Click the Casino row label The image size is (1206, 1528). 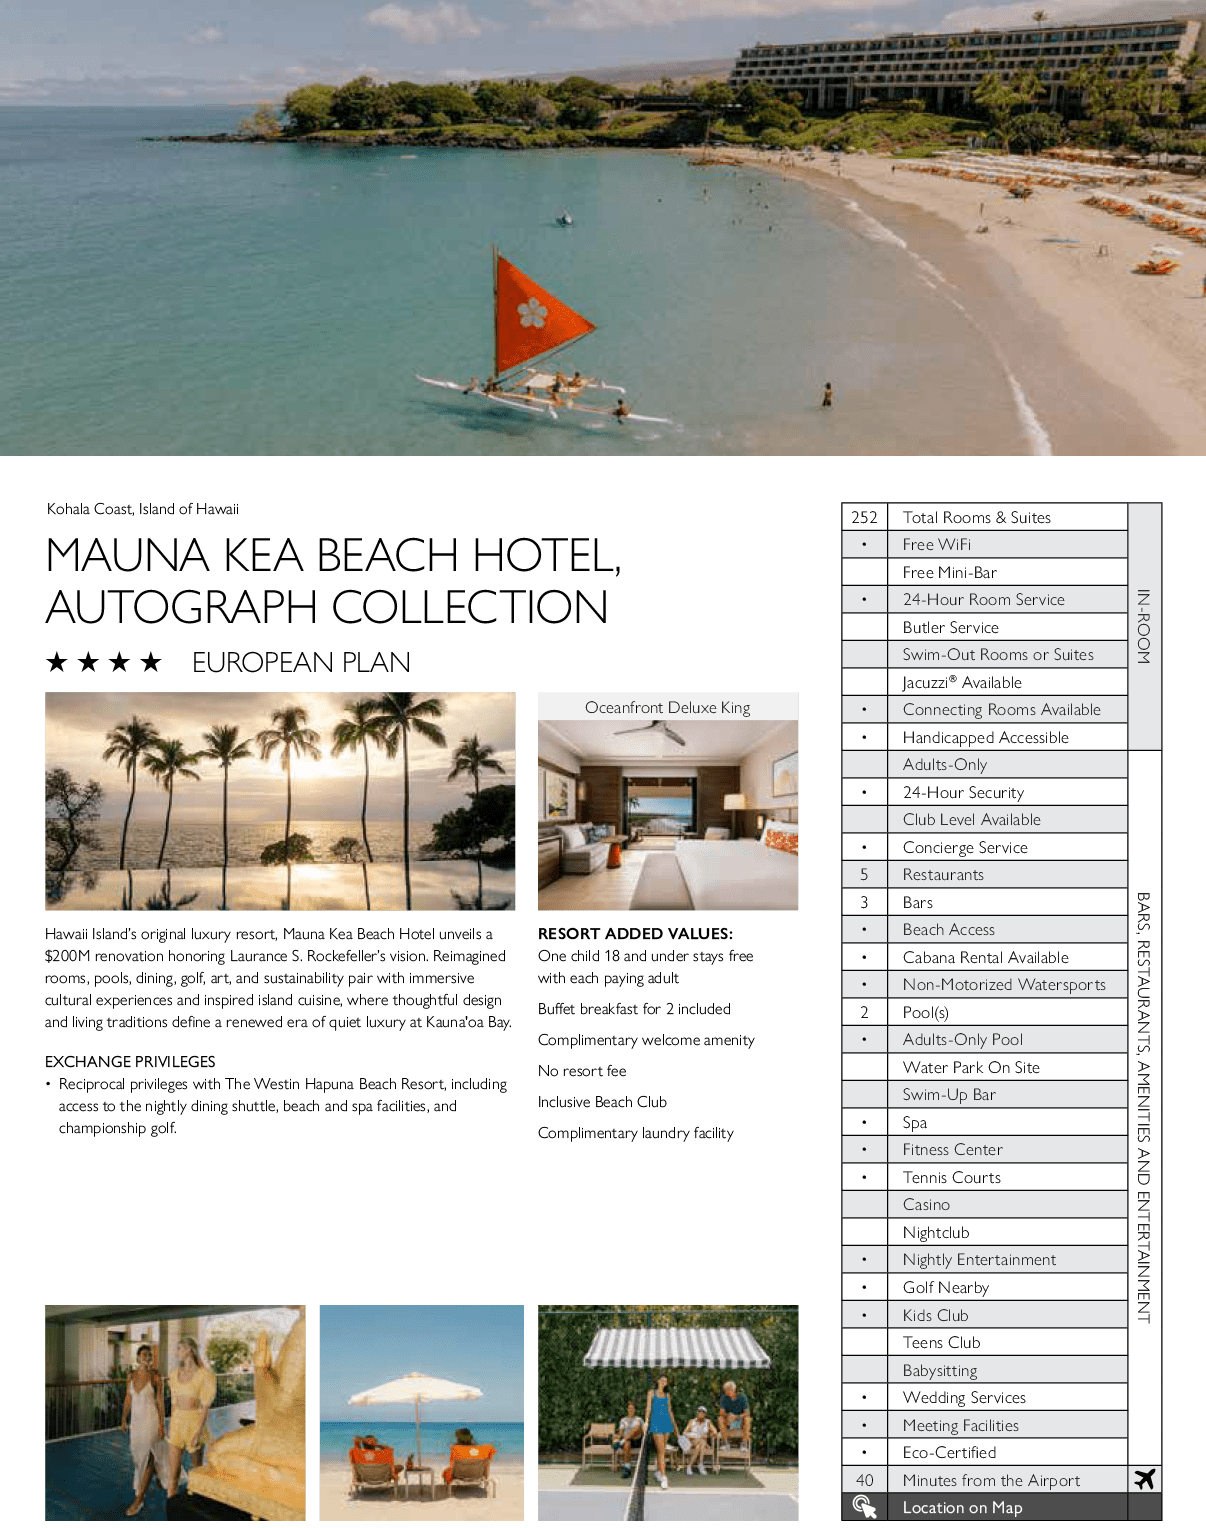pyautogui.click(x=926, y=1204)
